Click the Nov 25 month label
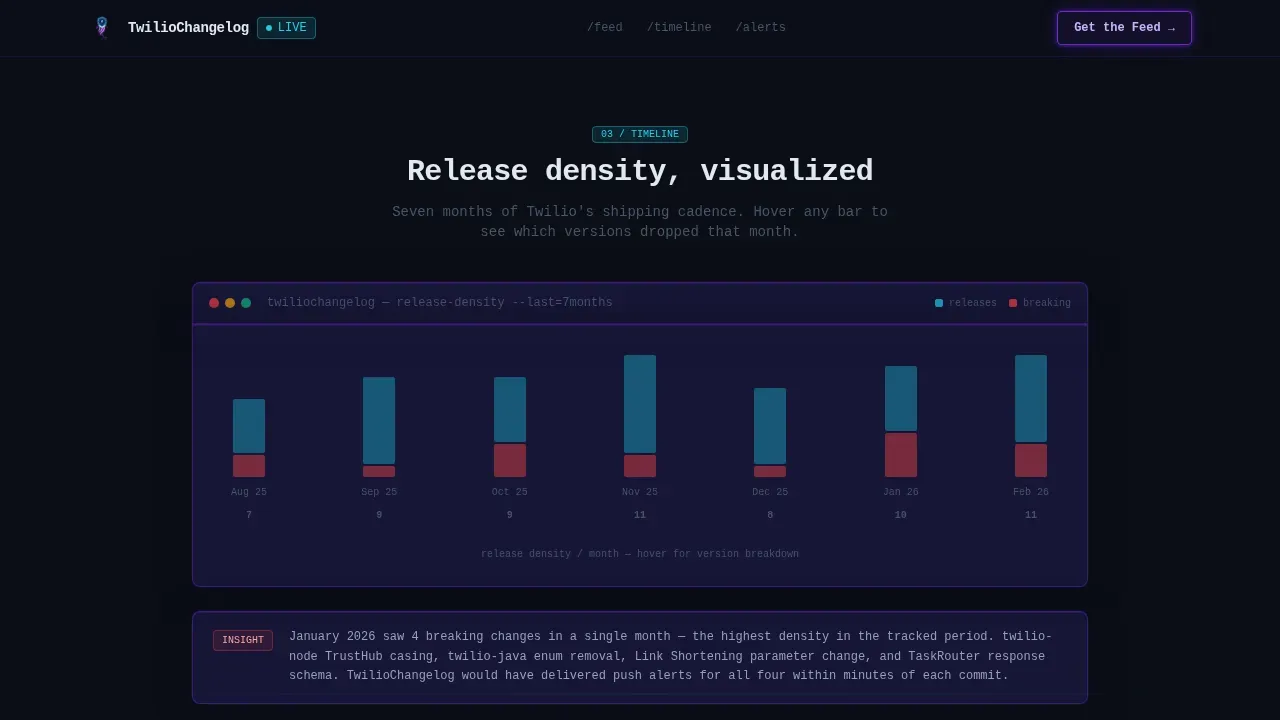Image resolution: width=1280 pixels, height=720 pixels. point(640,492)
